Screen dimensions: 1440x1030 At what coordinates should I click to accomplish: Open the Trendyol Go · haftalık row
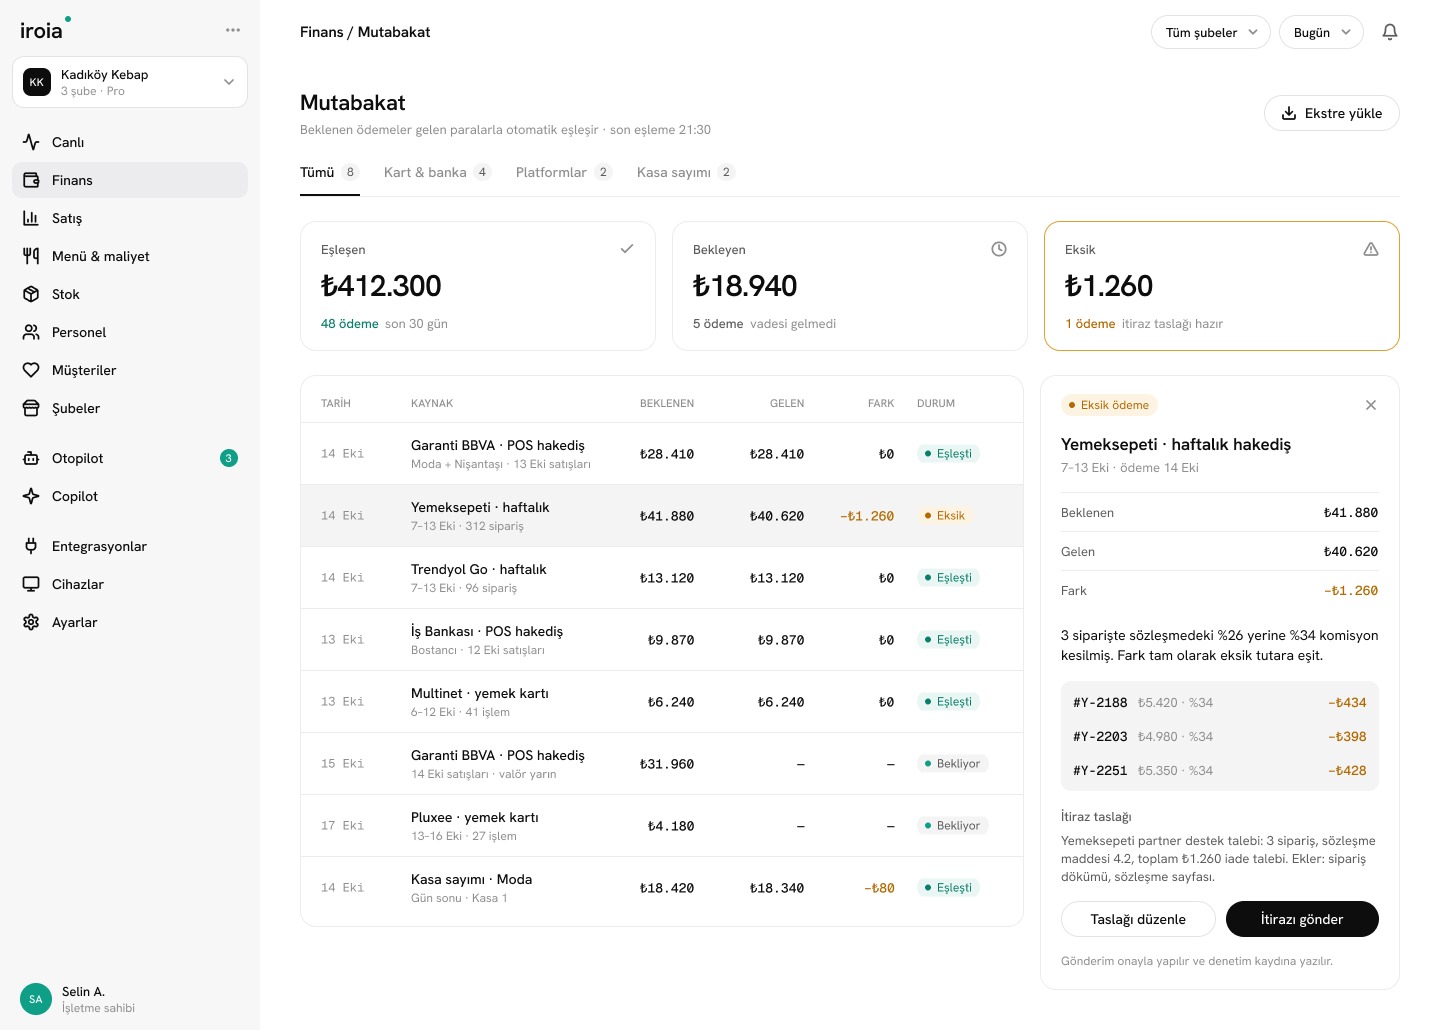(662, 578)
